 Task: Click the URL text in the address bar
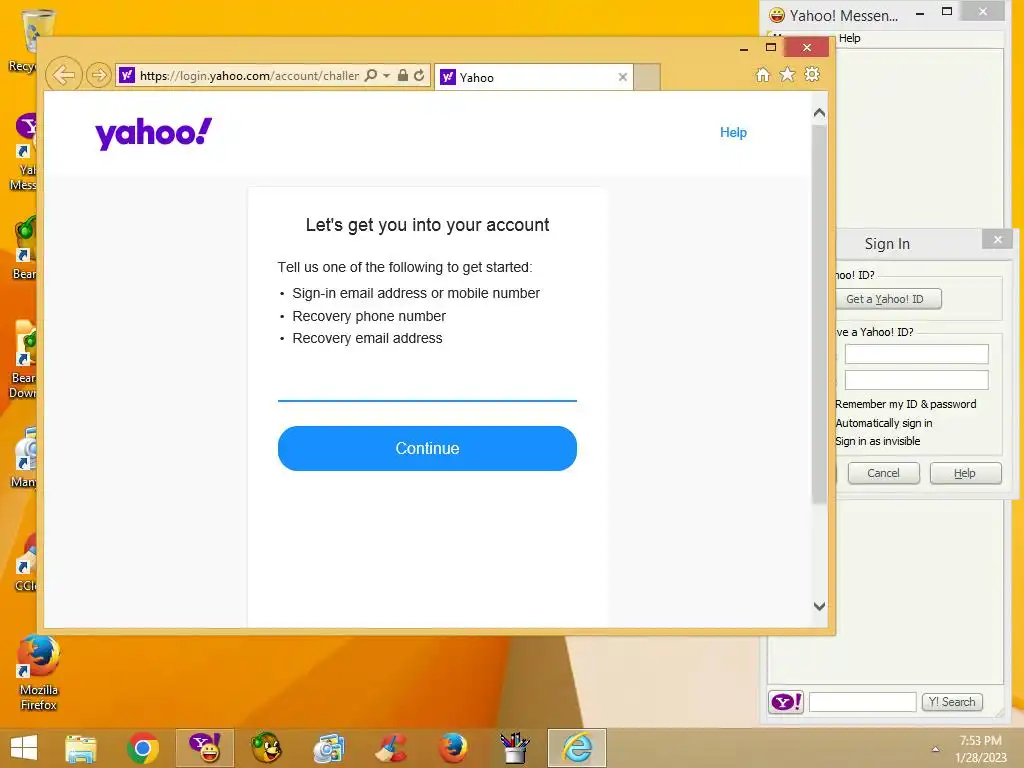pos(249,76)
